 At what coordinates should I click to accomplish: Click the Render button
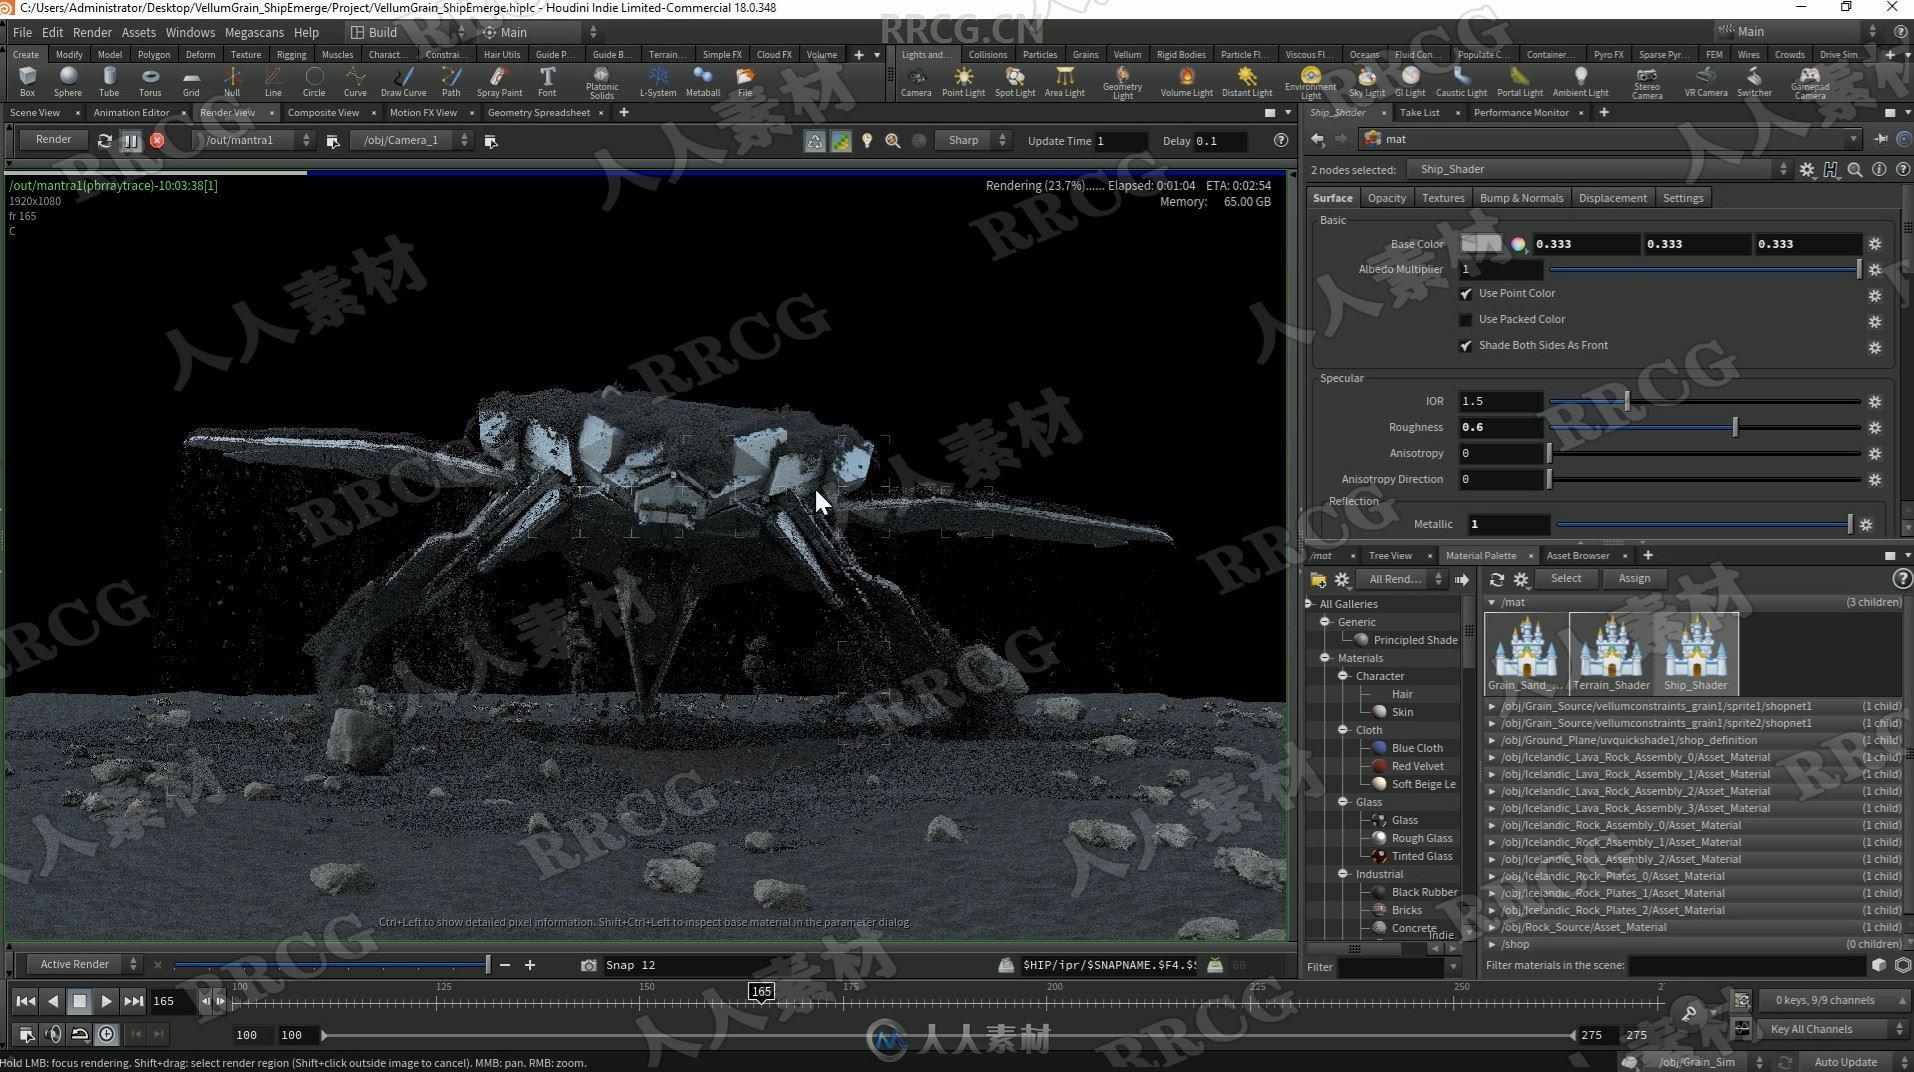pos(53,140)
